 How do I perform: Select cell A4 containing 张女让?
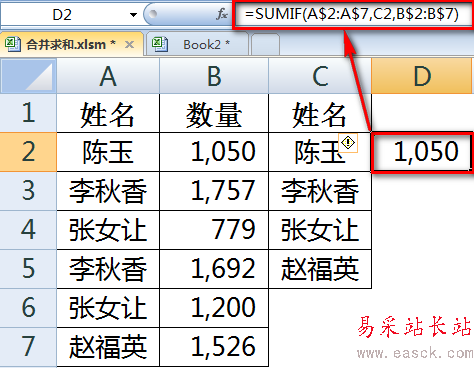pyautogui.click(x=108, y=230)
